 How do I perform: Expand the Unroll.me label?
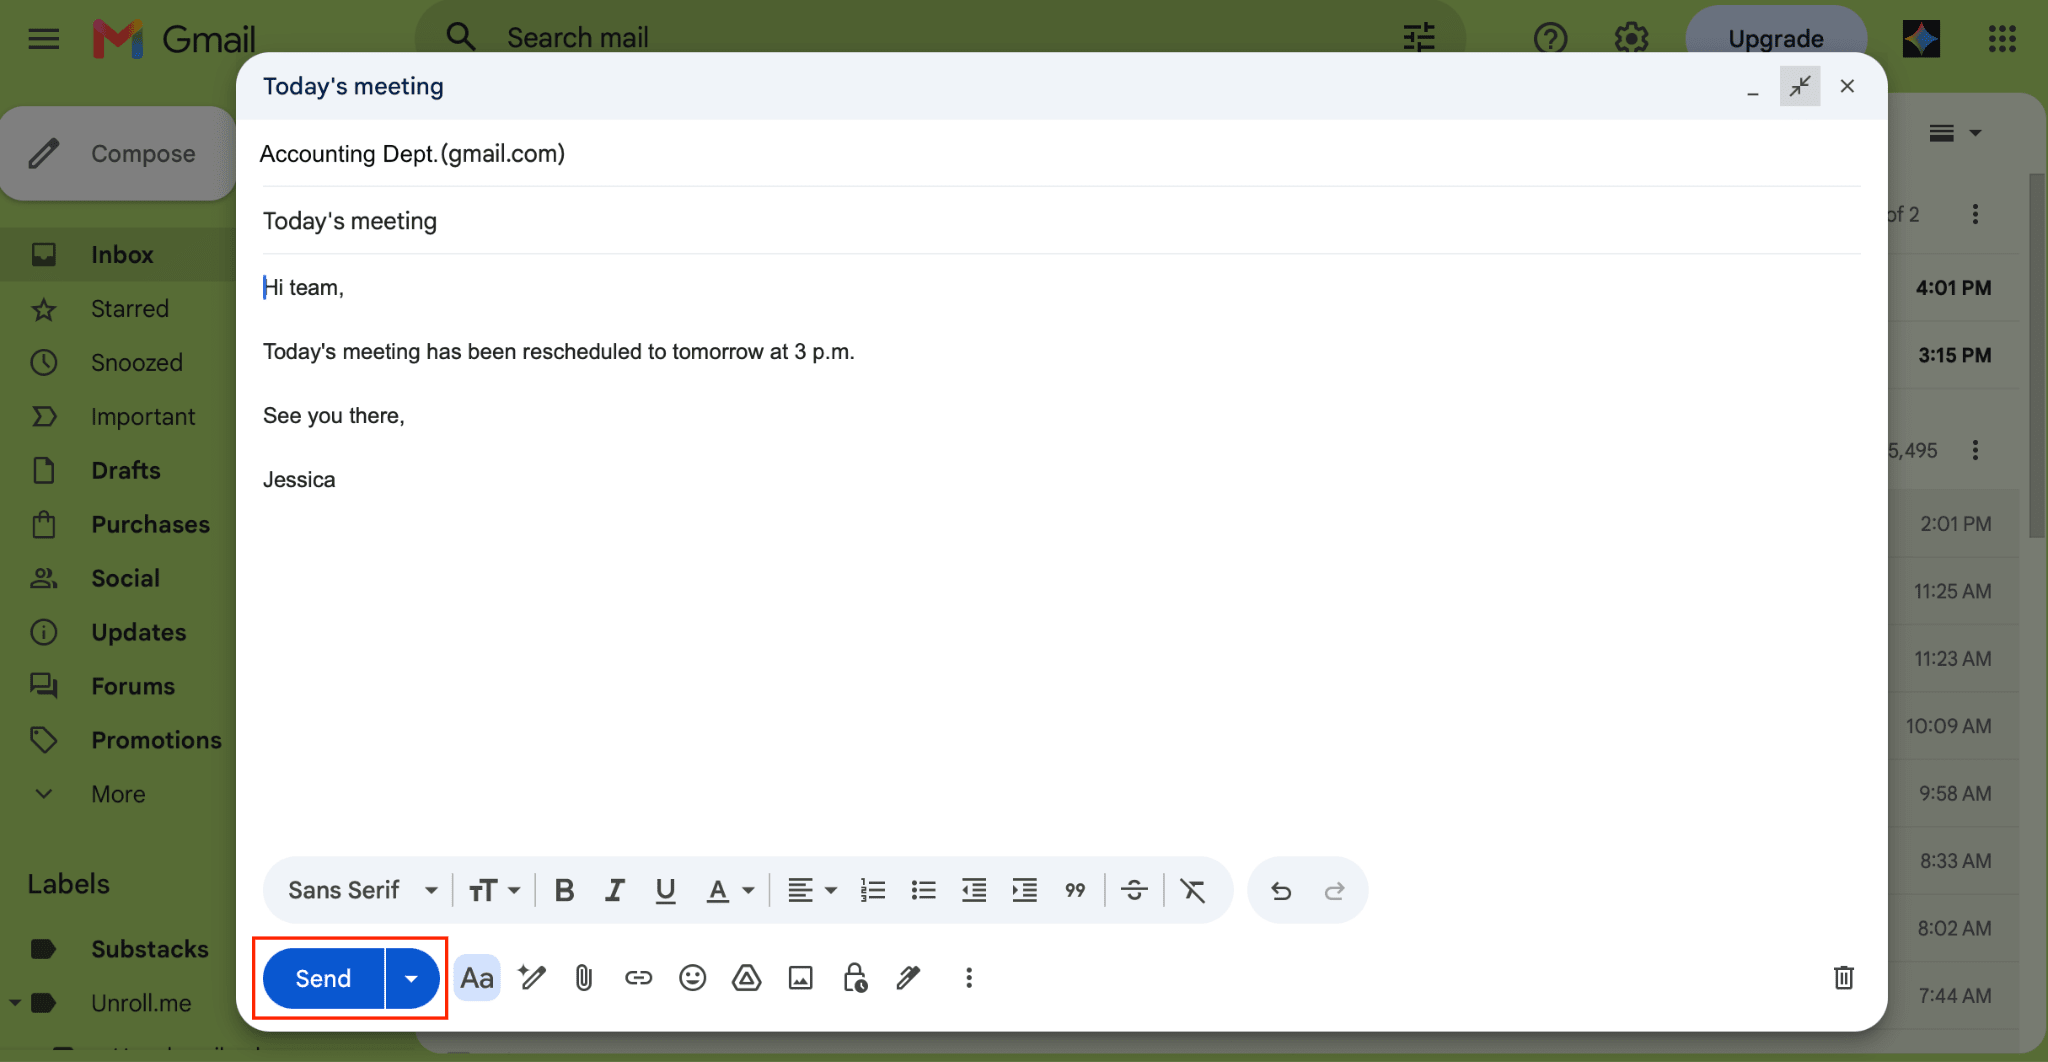coord(15,1002)
